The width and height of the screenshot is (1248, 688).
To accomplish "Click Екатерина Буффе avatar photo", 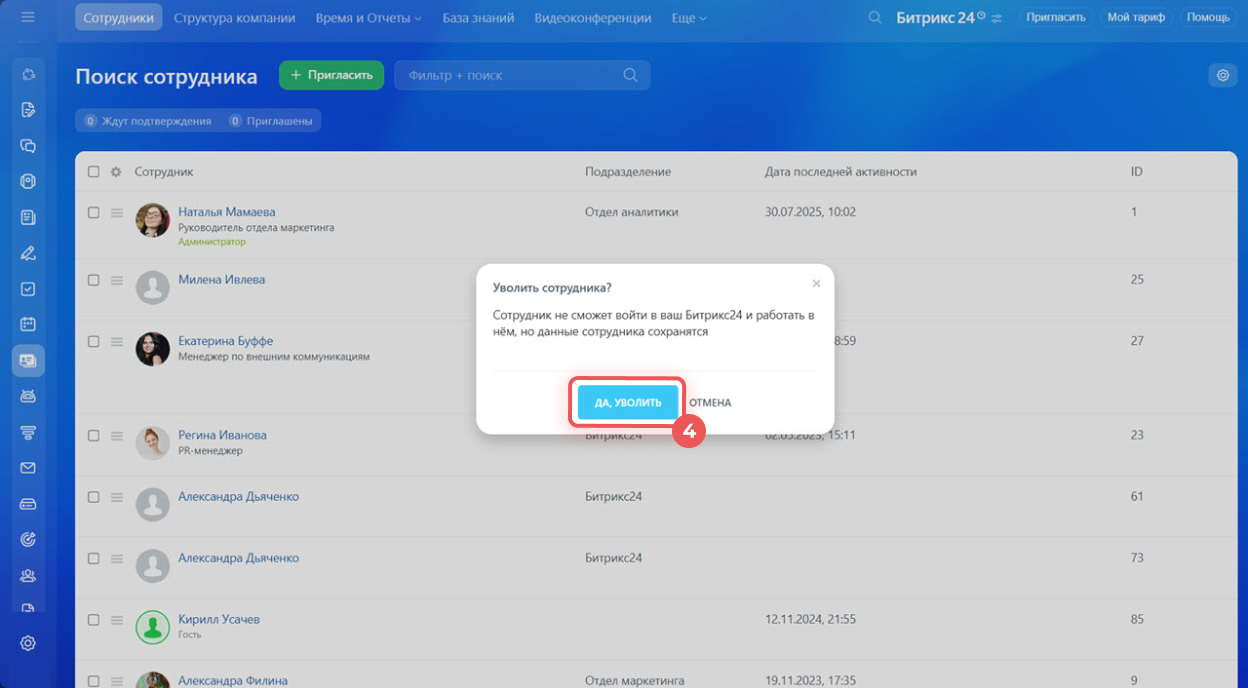I will (x=152, y=349).
